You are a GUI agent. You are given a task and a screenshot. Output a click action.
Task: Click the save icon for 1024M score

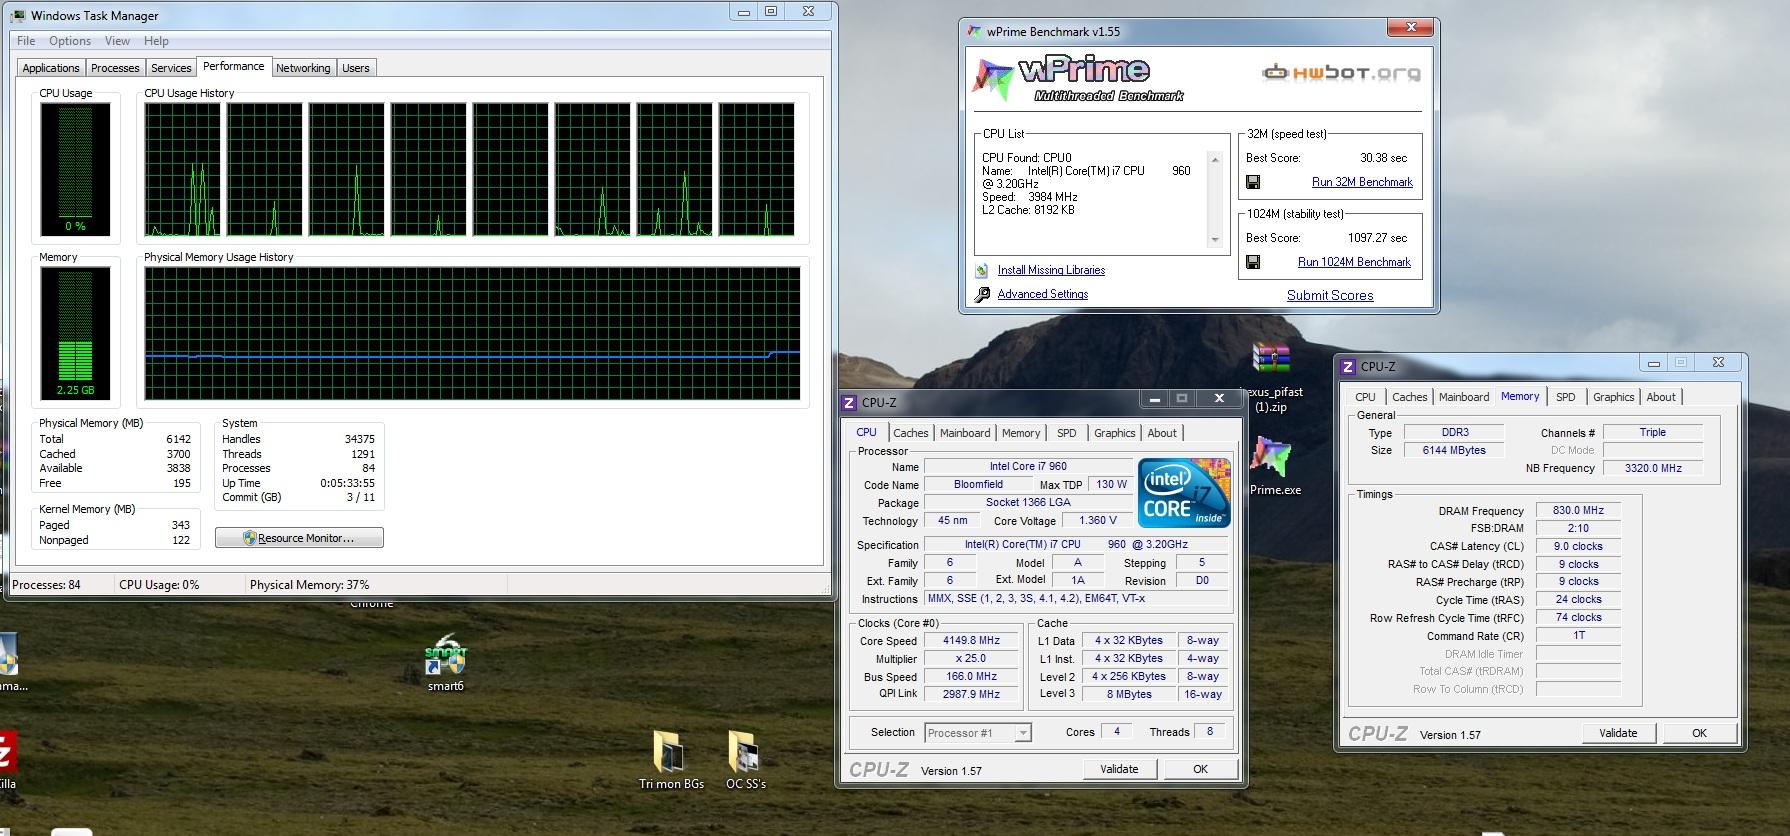(x=1253, y=262)
